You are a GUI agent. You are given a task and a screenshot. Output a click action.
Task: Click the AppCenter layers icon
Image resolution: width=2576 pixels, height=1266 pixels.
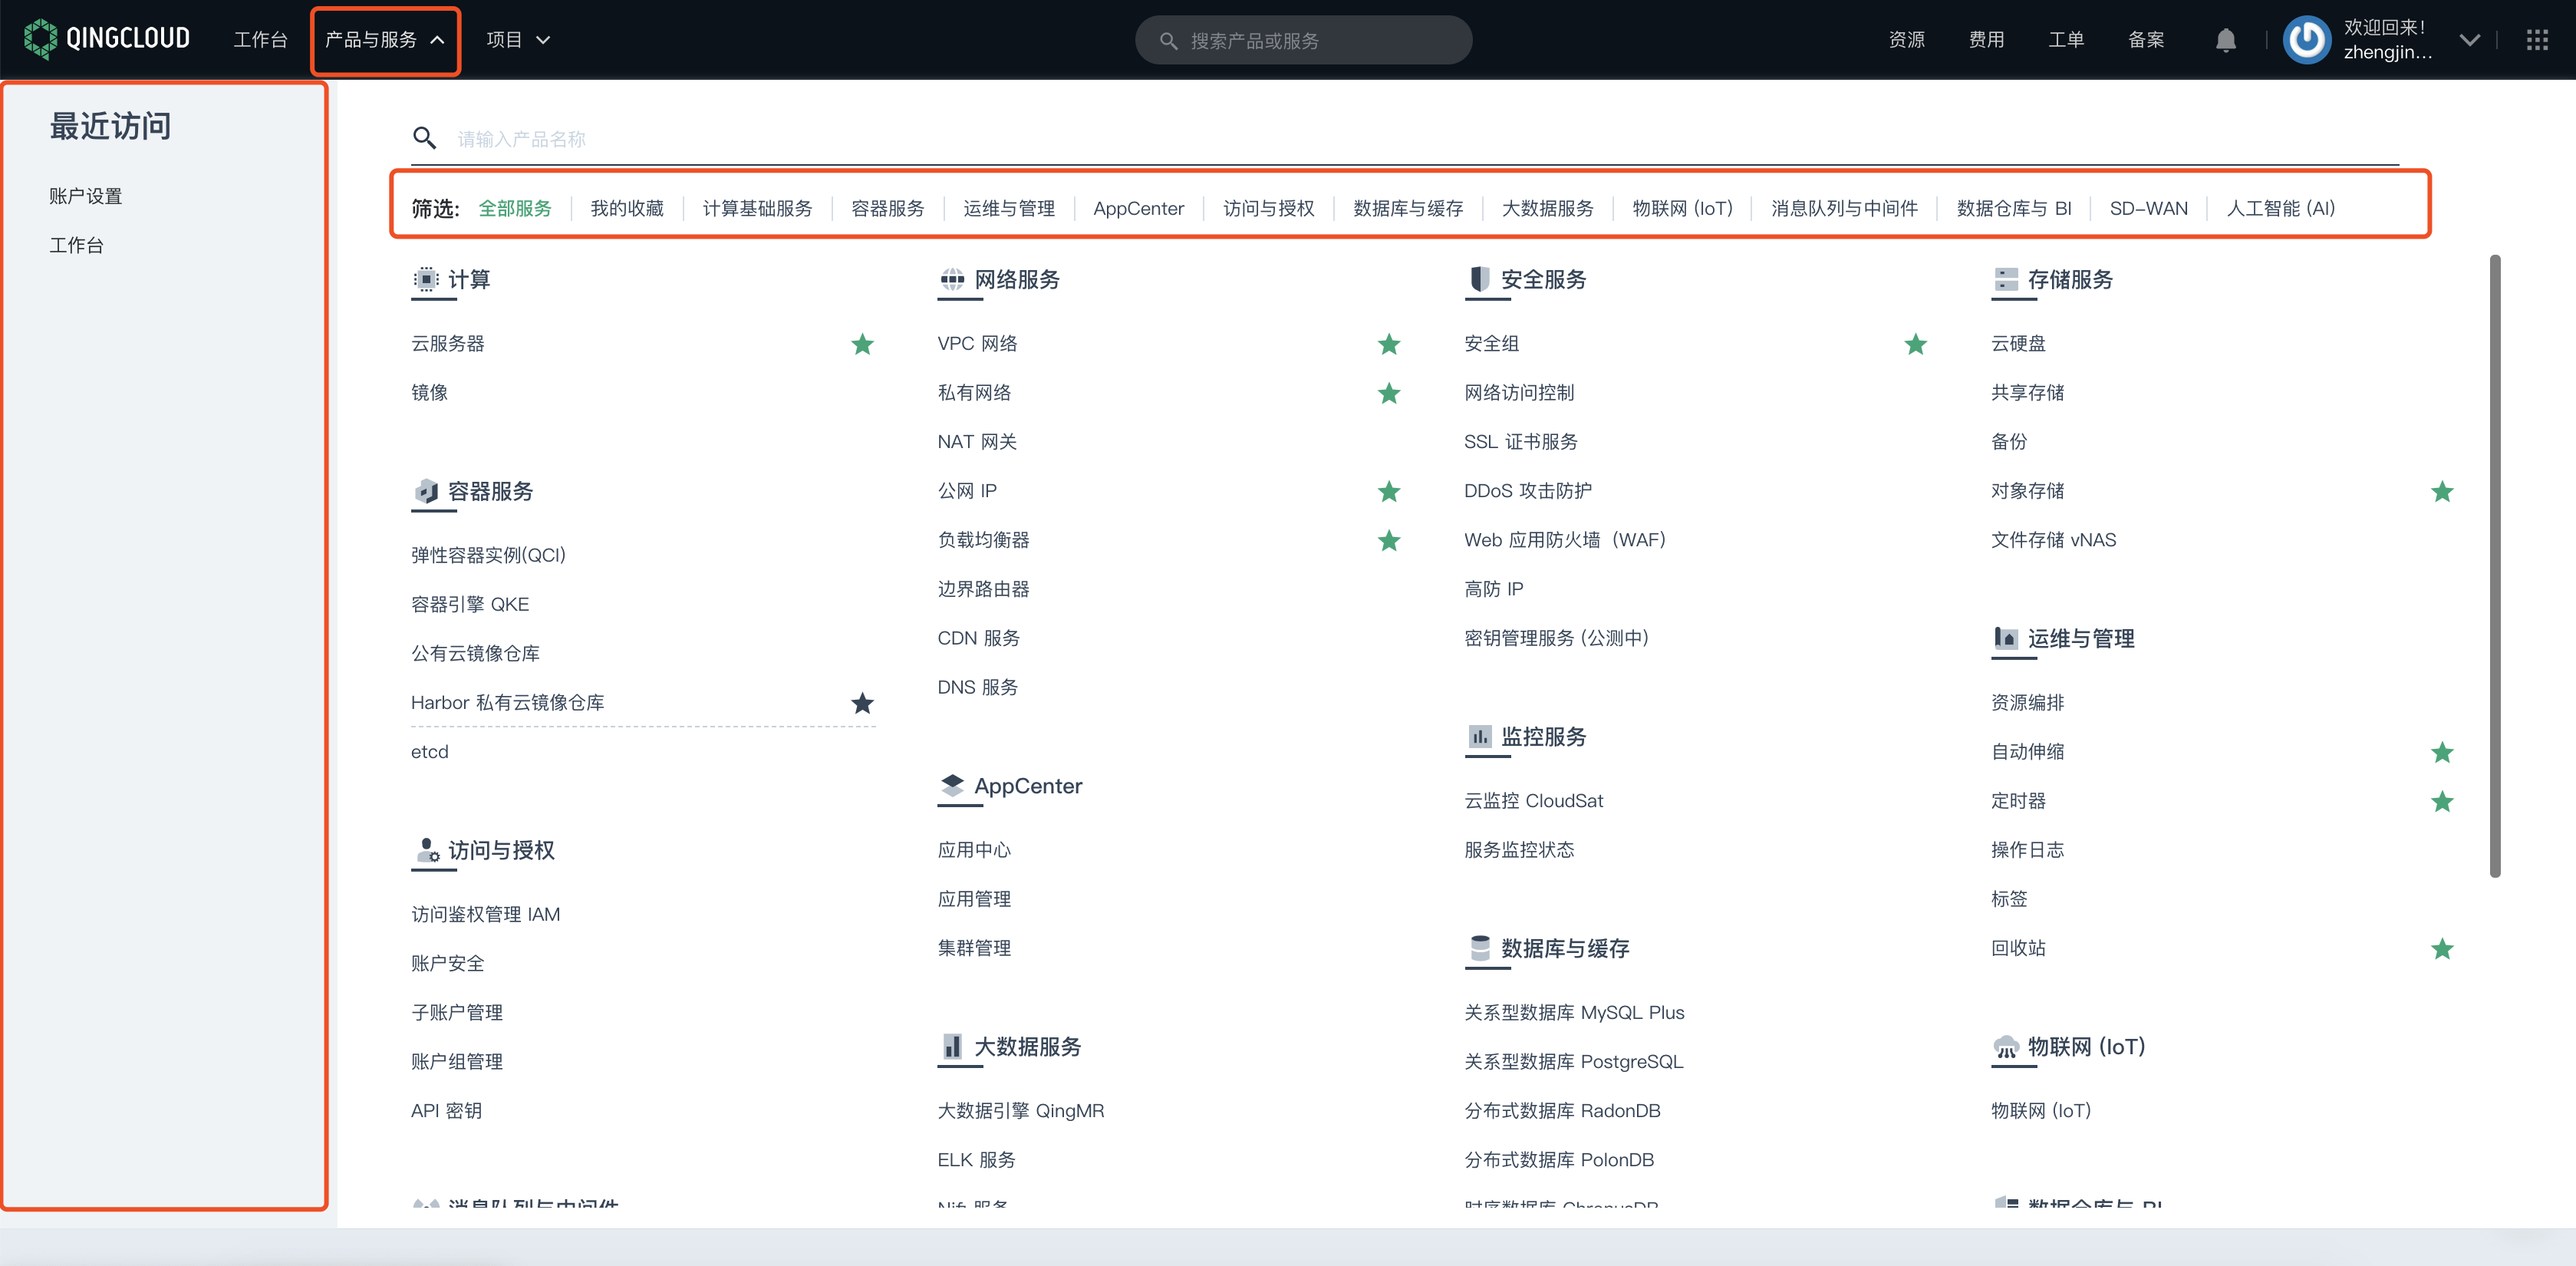[x=952, y=786]
